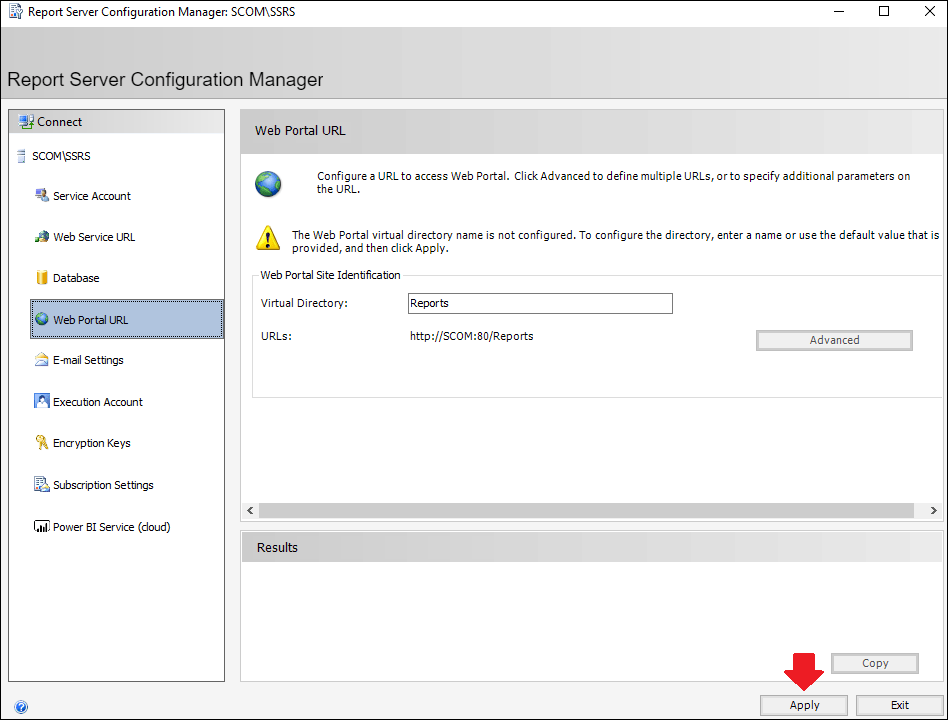Click the E-mail Settings envelope icon

tap(42, 360)
